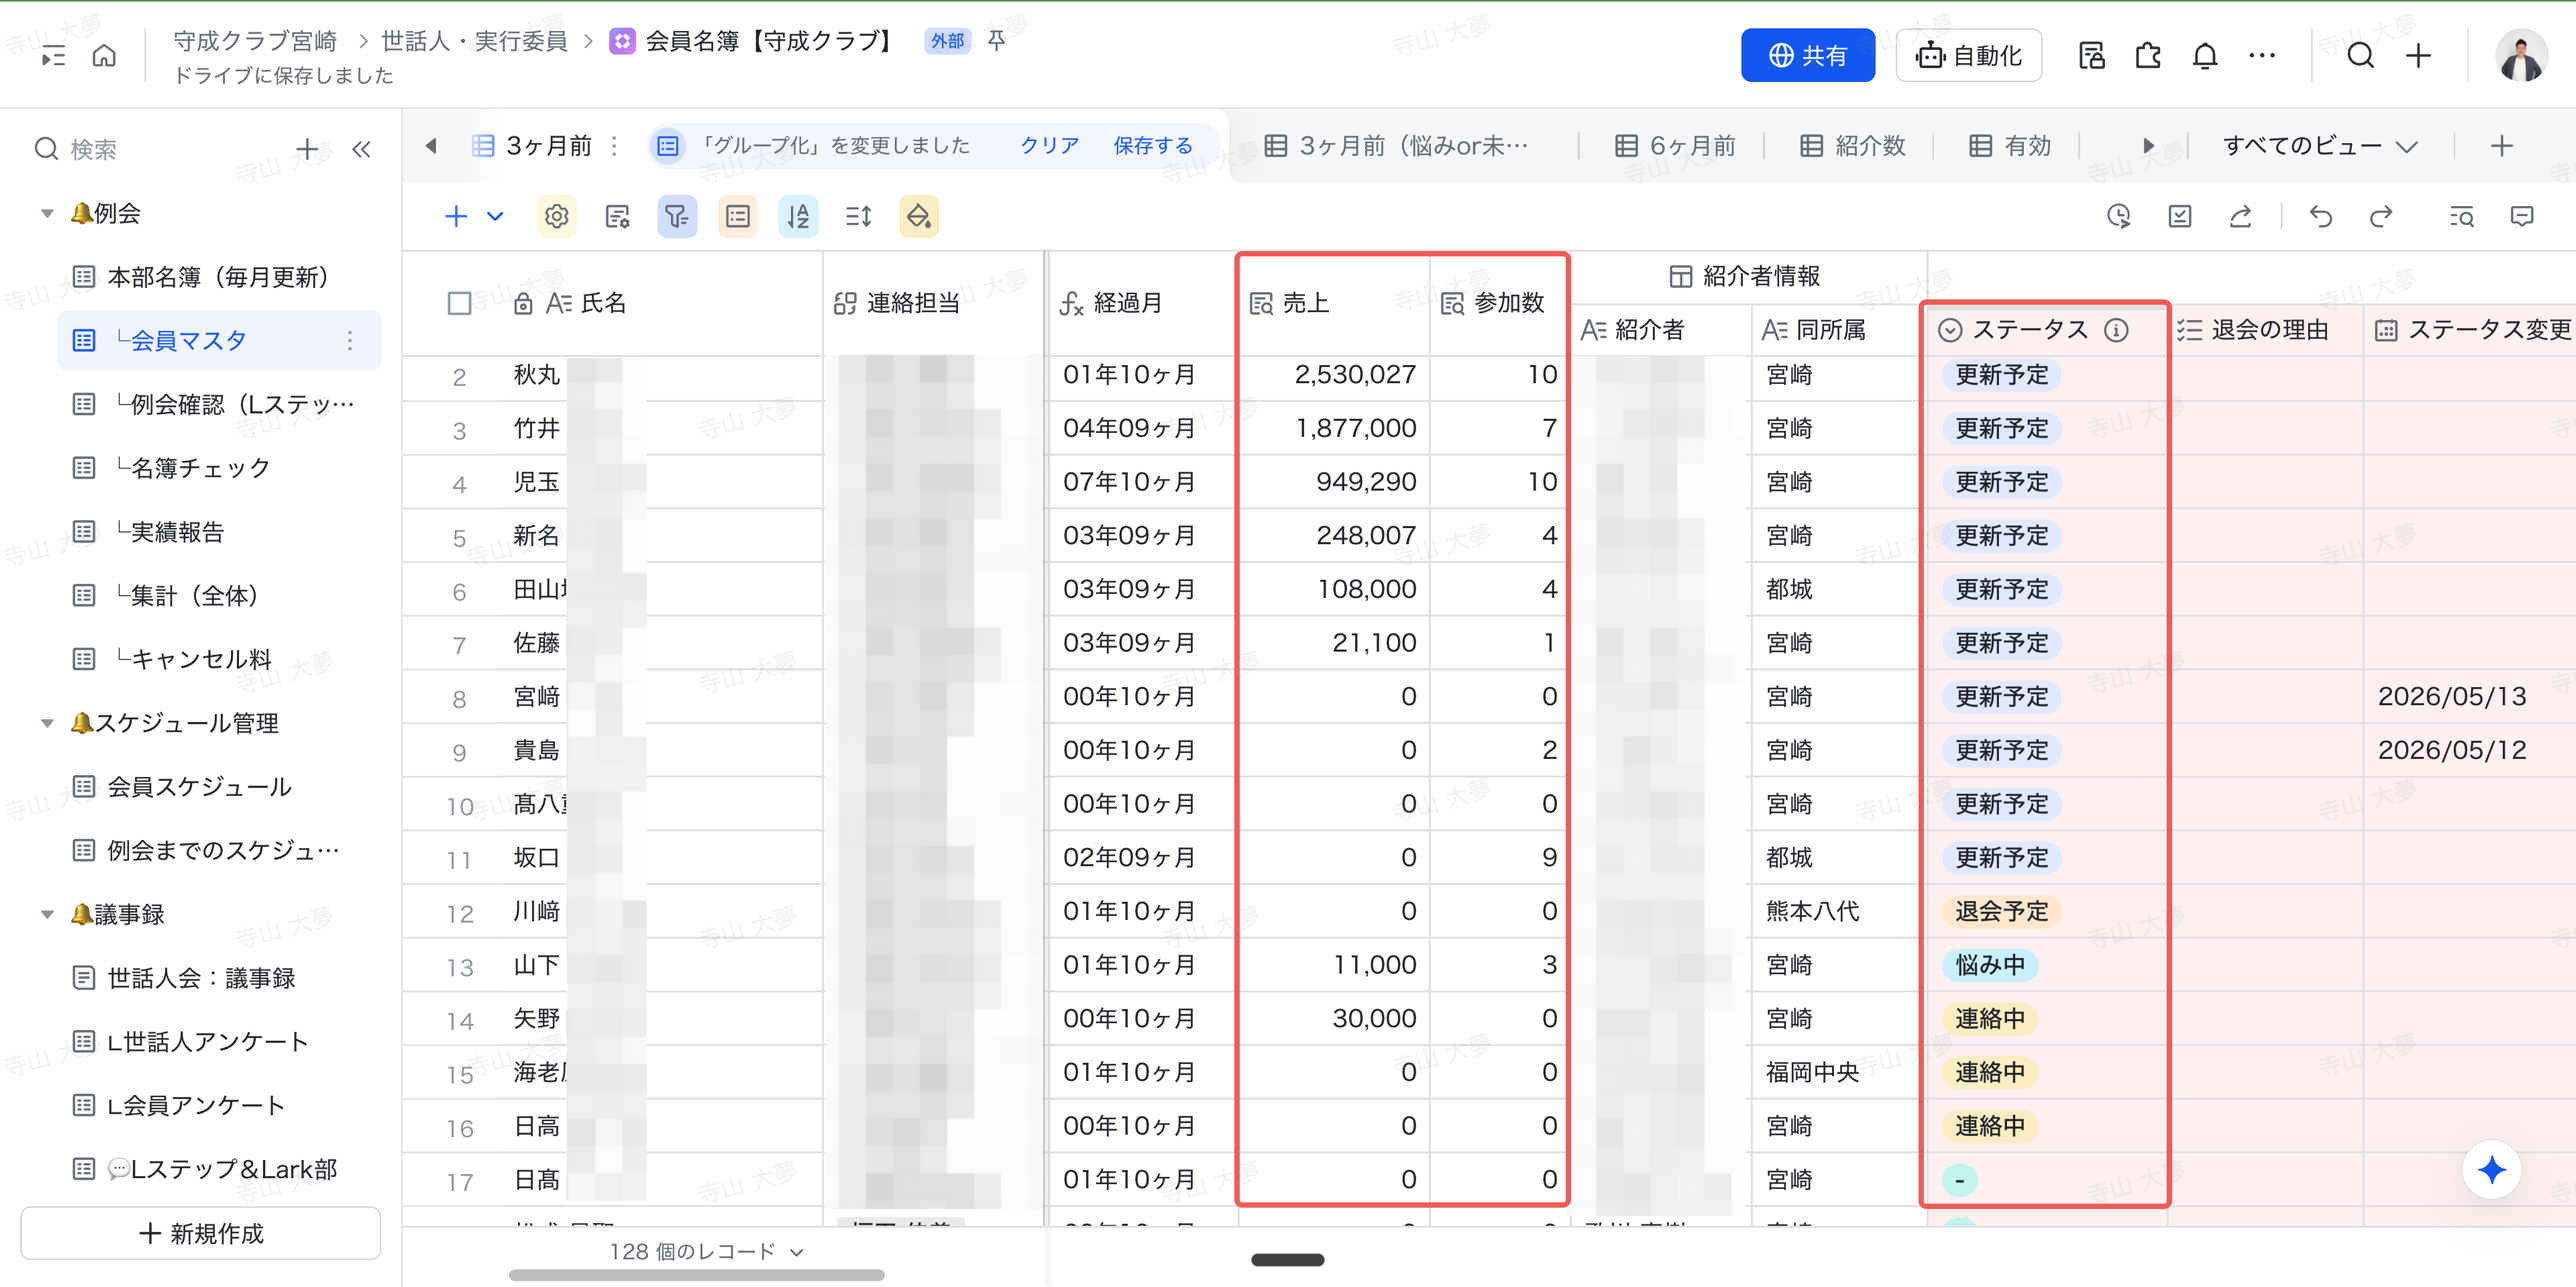Screen dimensions: 2576x1287
Task: Open the キャンセル料 table
Action: point(218,659)
